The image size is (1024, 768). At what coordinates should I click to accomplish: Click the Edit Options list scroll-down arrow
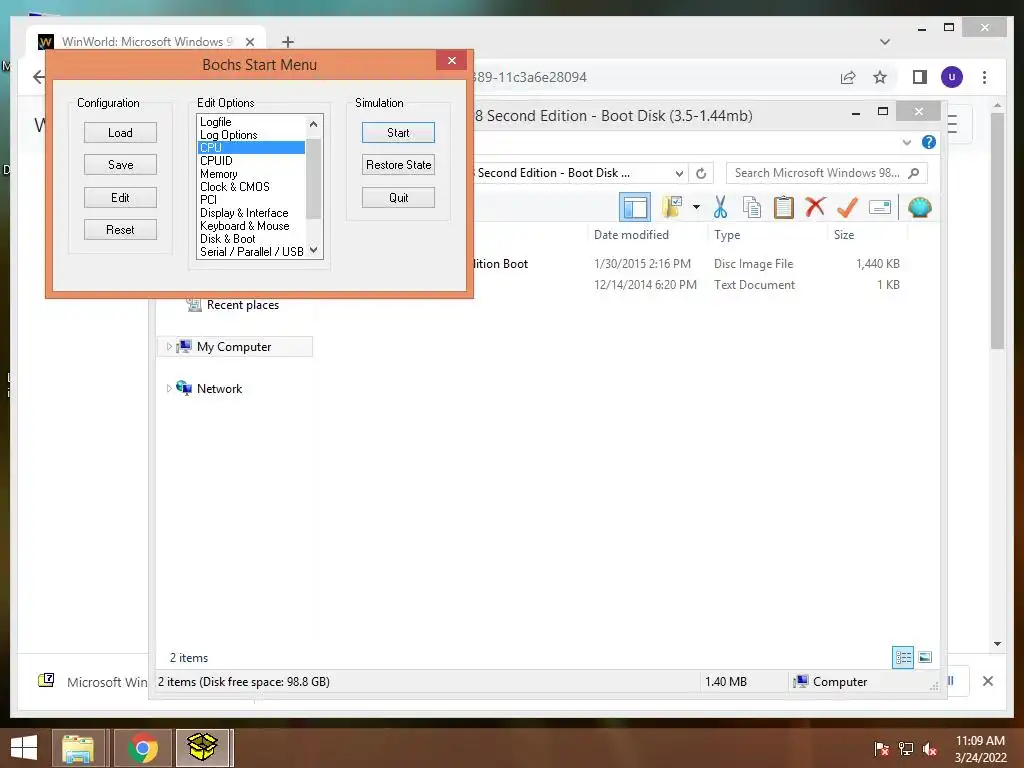tap(313, 250)
